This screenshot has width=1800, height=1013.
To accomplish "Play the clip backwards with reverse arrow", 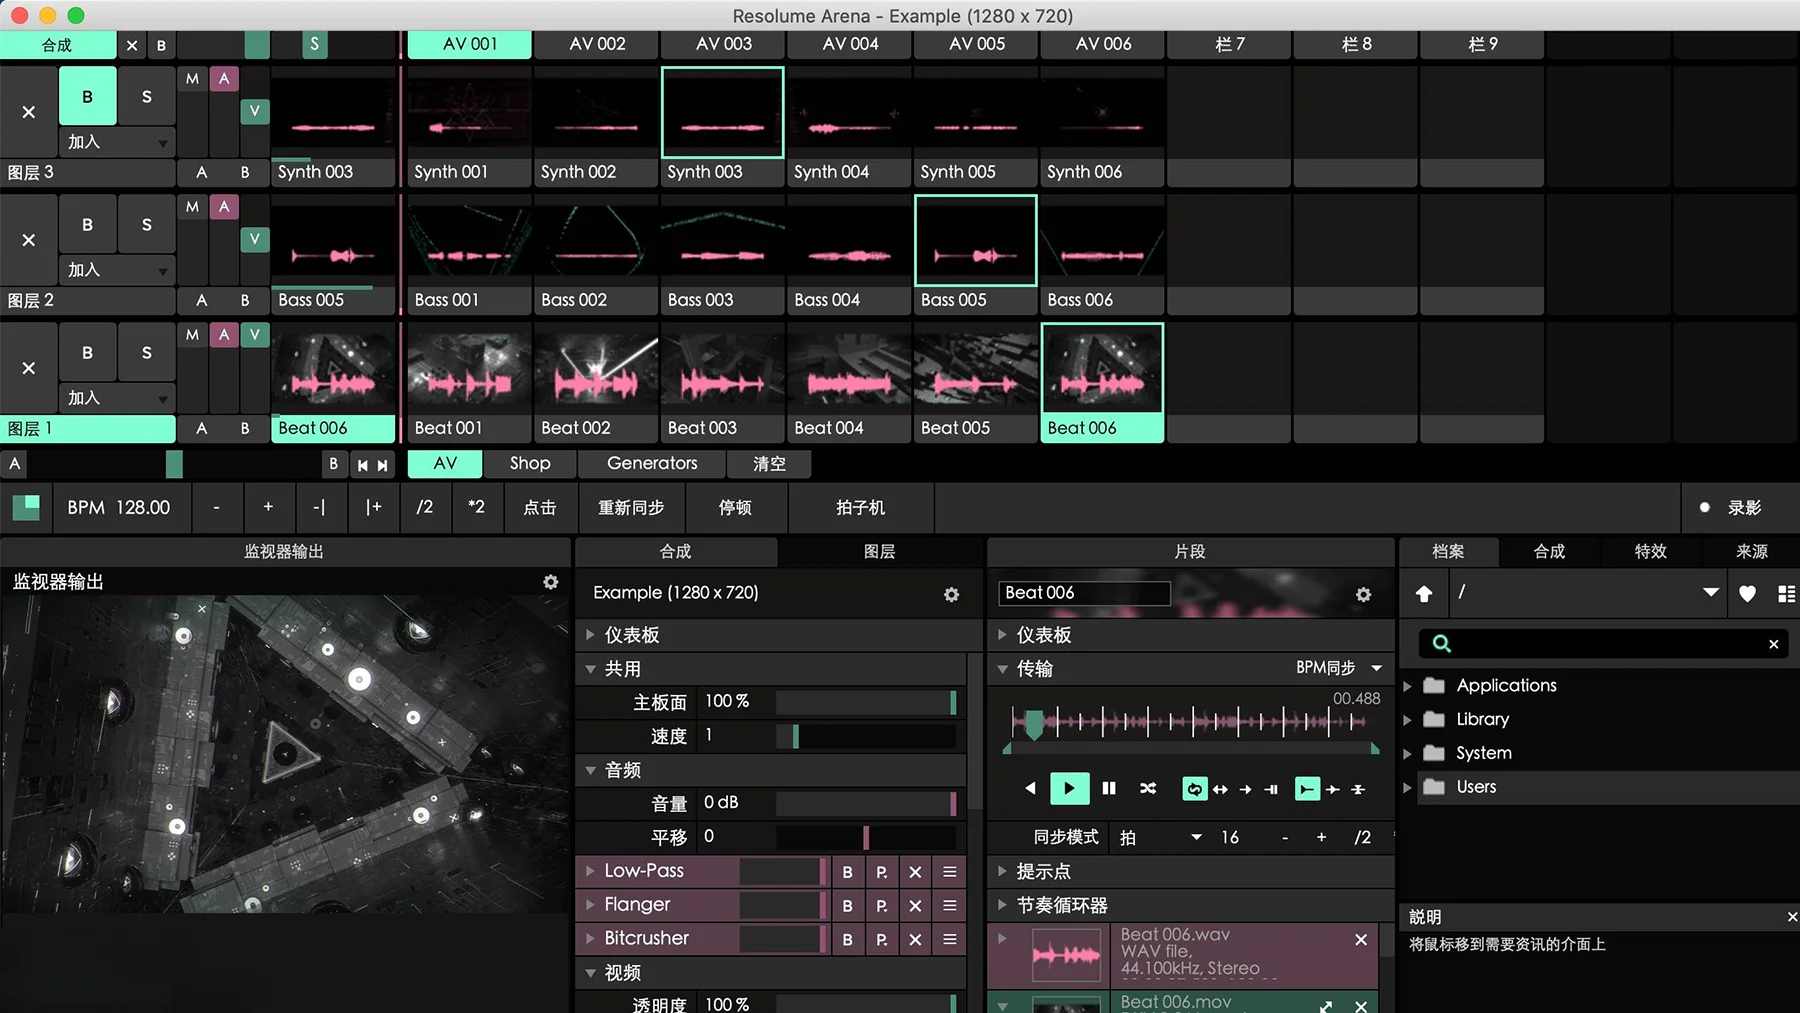I will (1030, 789).
